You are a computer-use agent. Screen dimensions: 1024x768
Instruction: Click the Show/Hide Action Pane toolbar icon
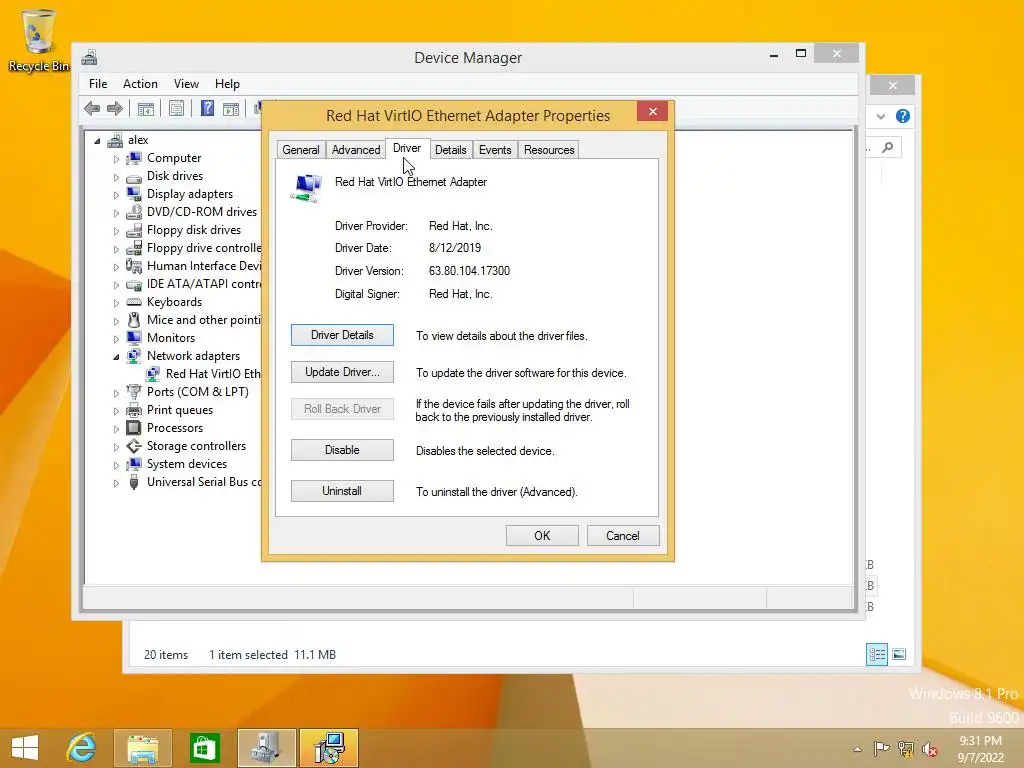coord(231,108)
